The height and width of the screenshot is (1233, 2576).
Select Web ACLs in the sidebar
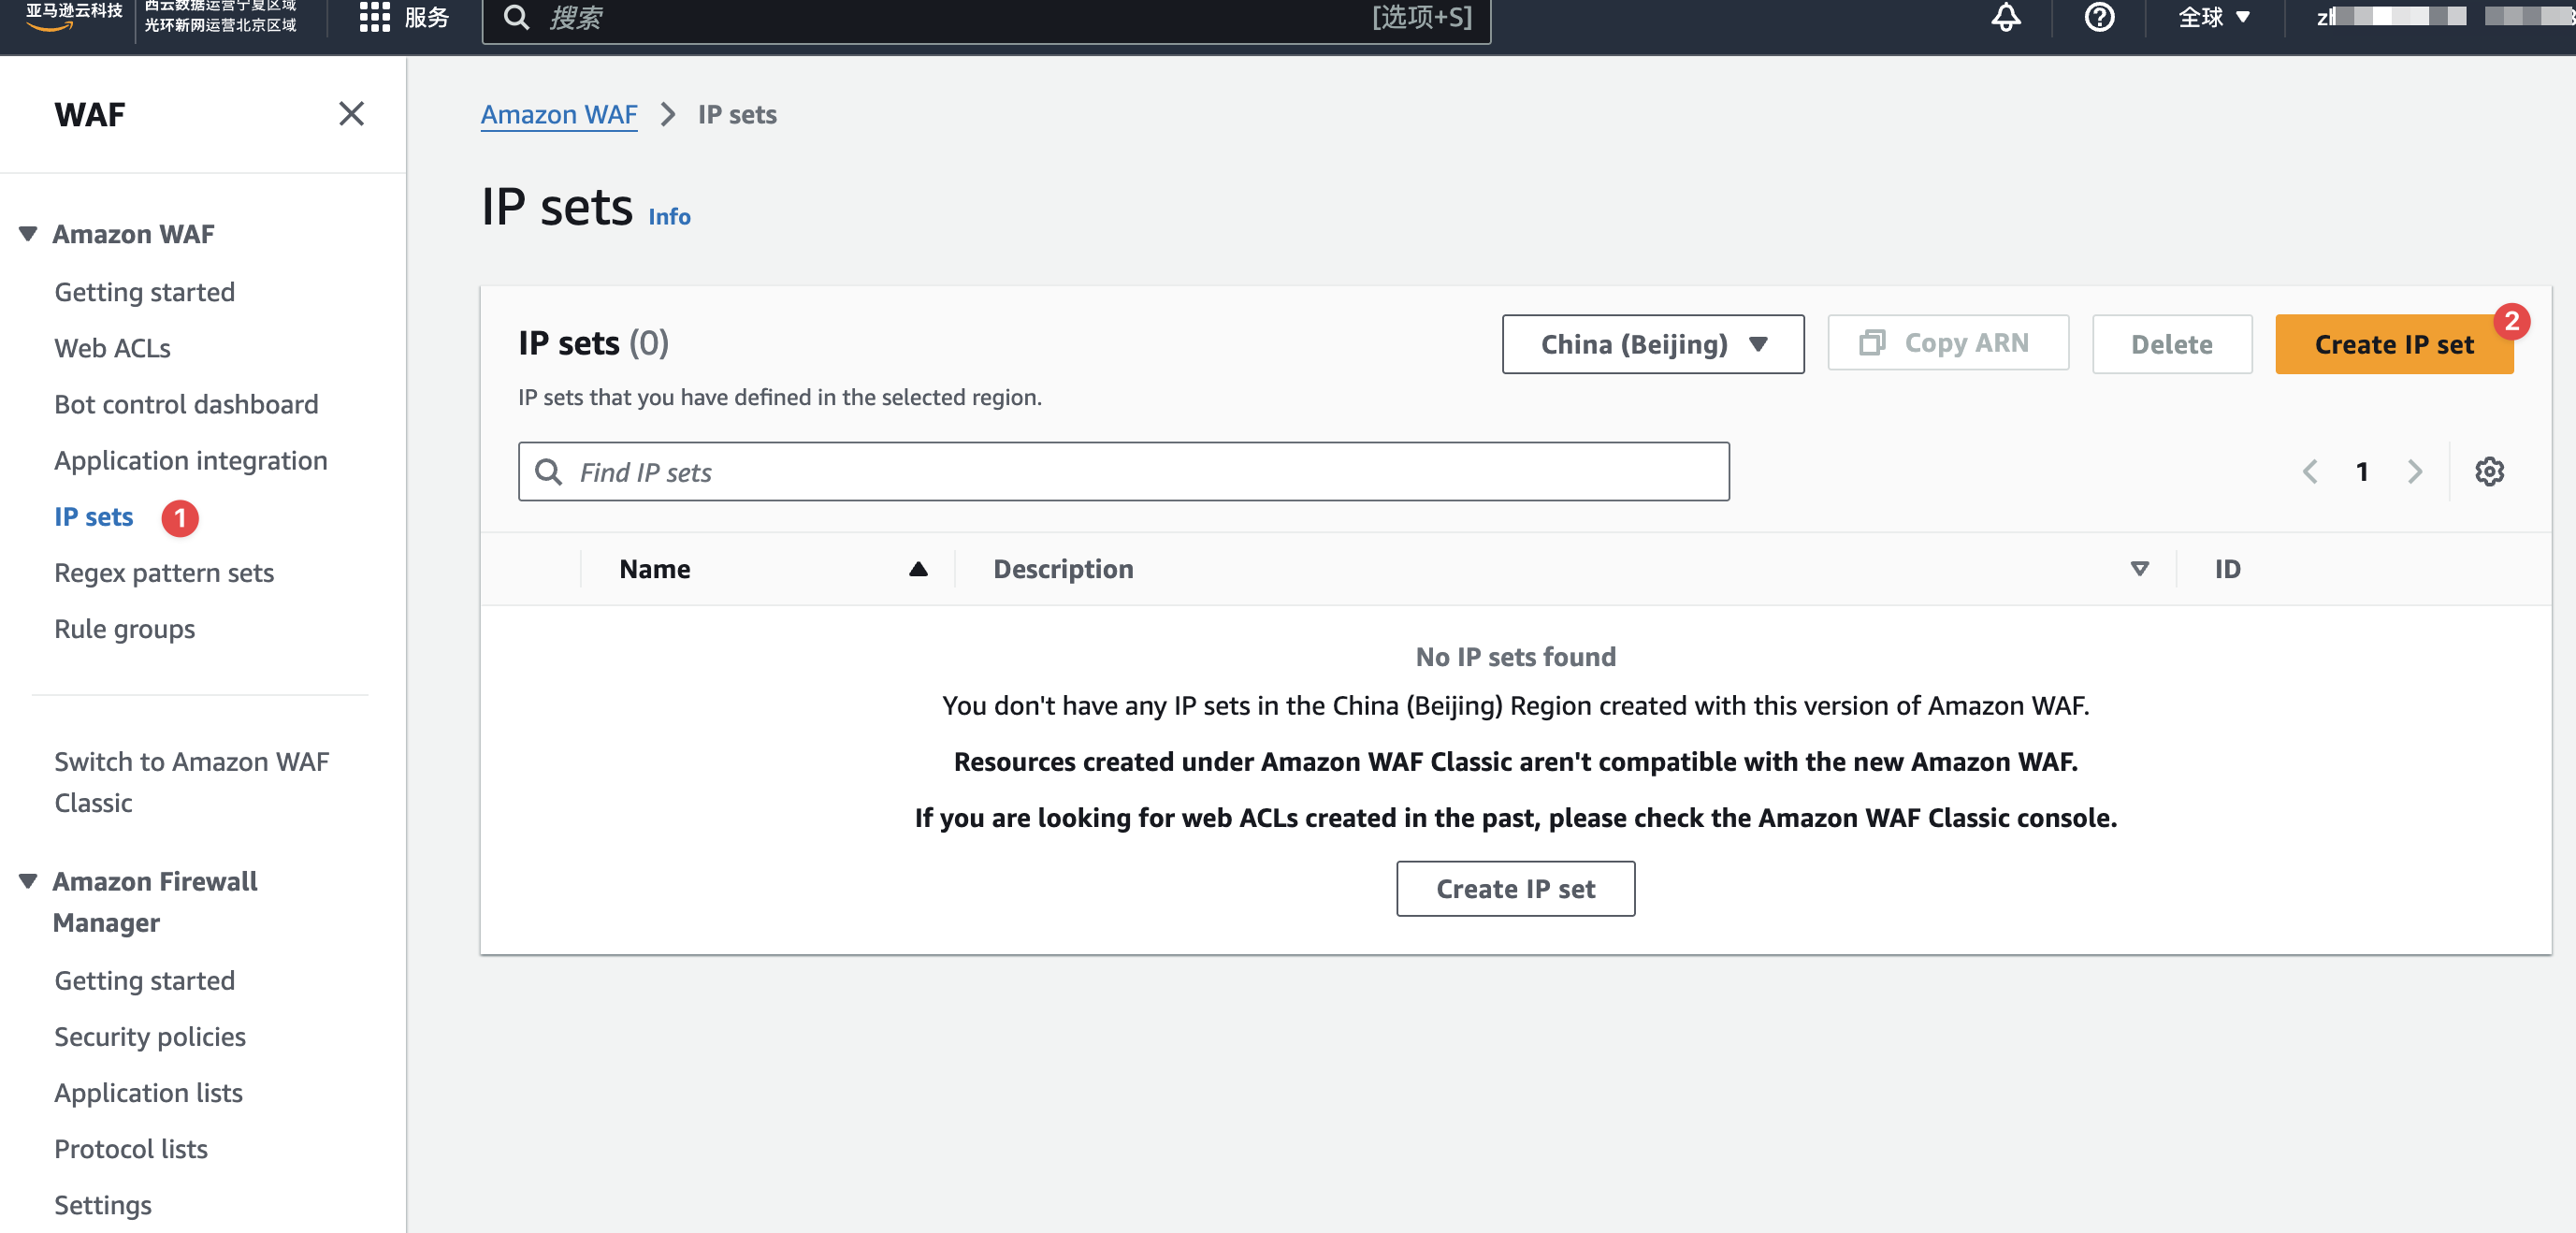[x=112, y=348]
